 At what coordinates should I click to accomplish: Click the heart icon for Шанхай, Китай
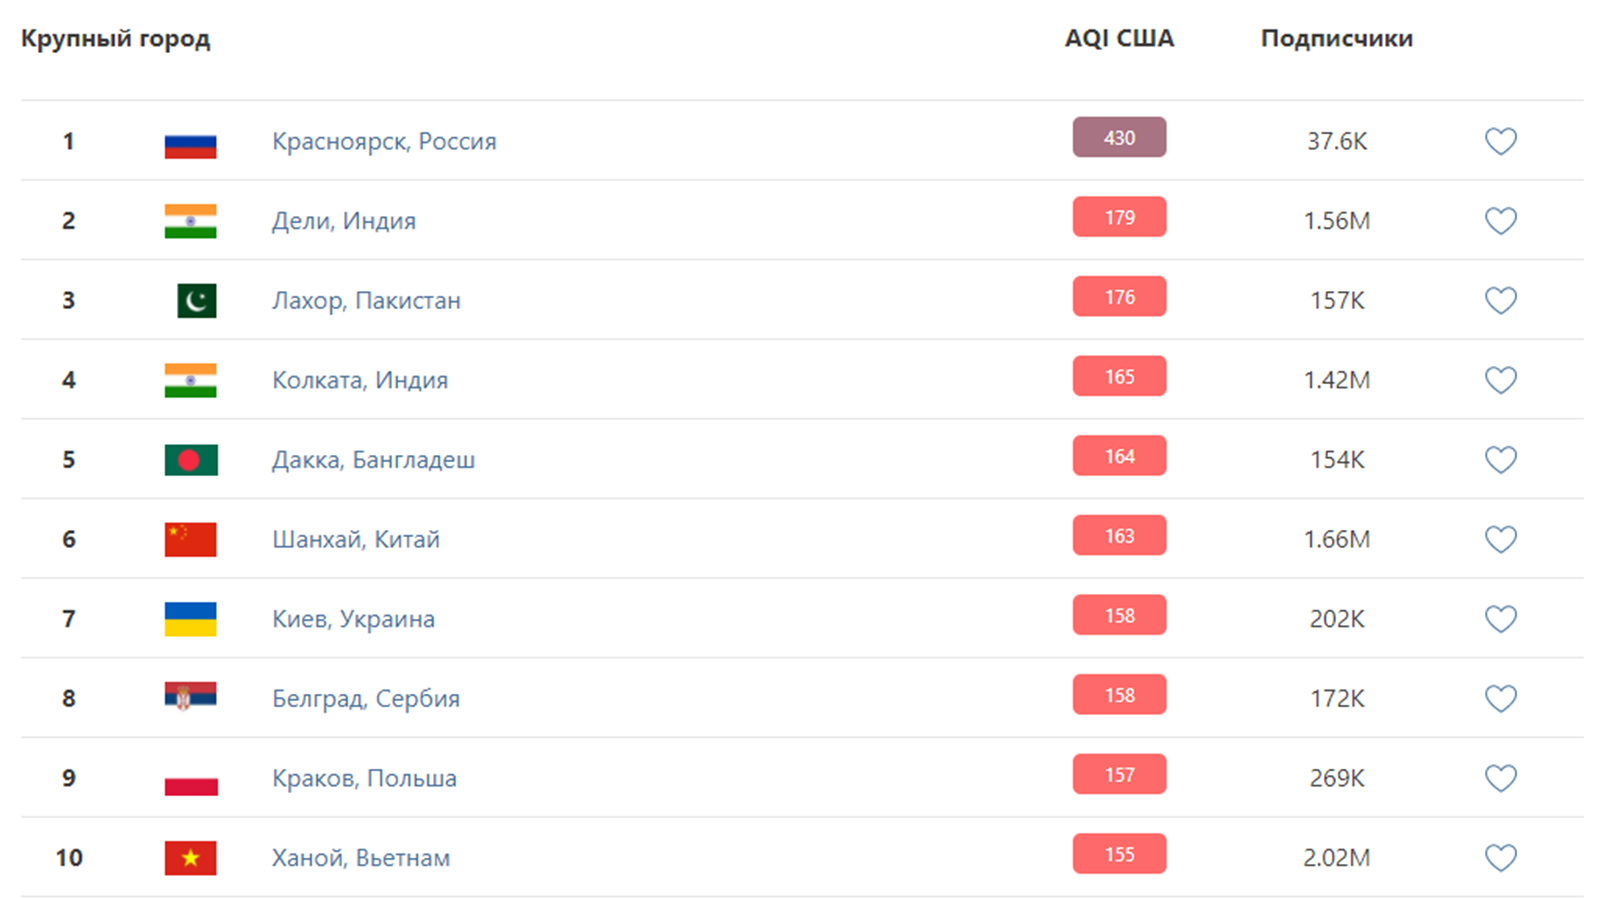pos(1500,539)
